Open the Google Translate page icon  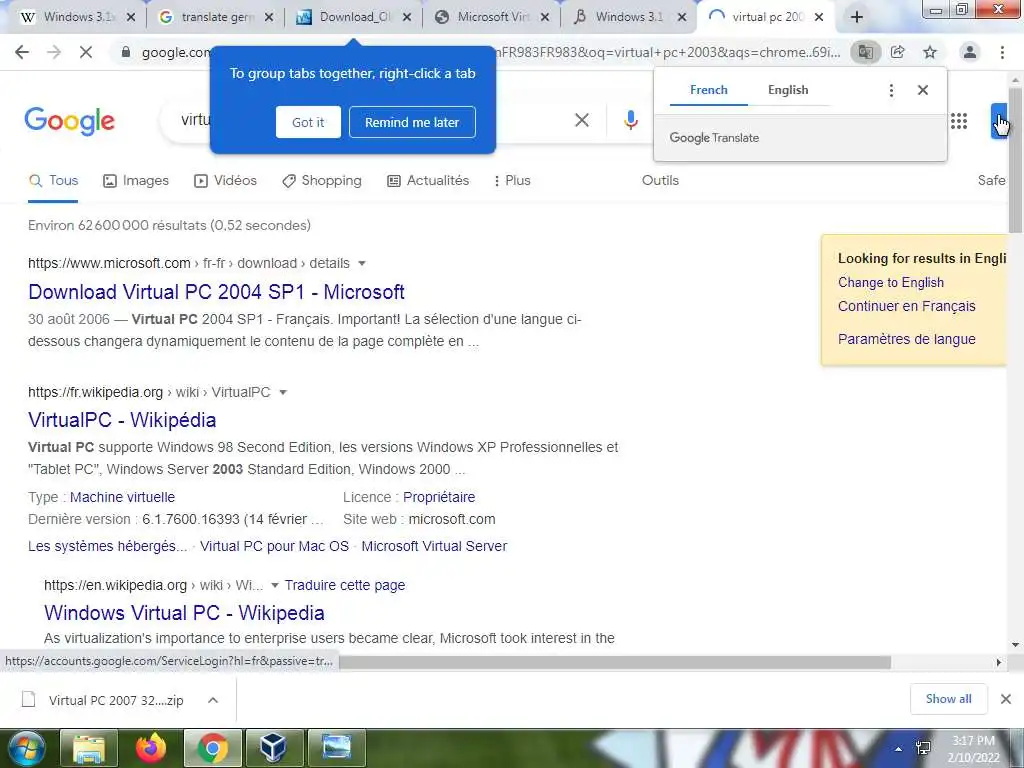coord(865,52)
